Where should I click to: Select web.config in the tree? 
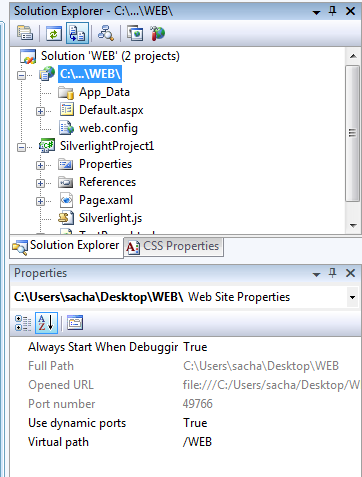[x=108, y=128]
